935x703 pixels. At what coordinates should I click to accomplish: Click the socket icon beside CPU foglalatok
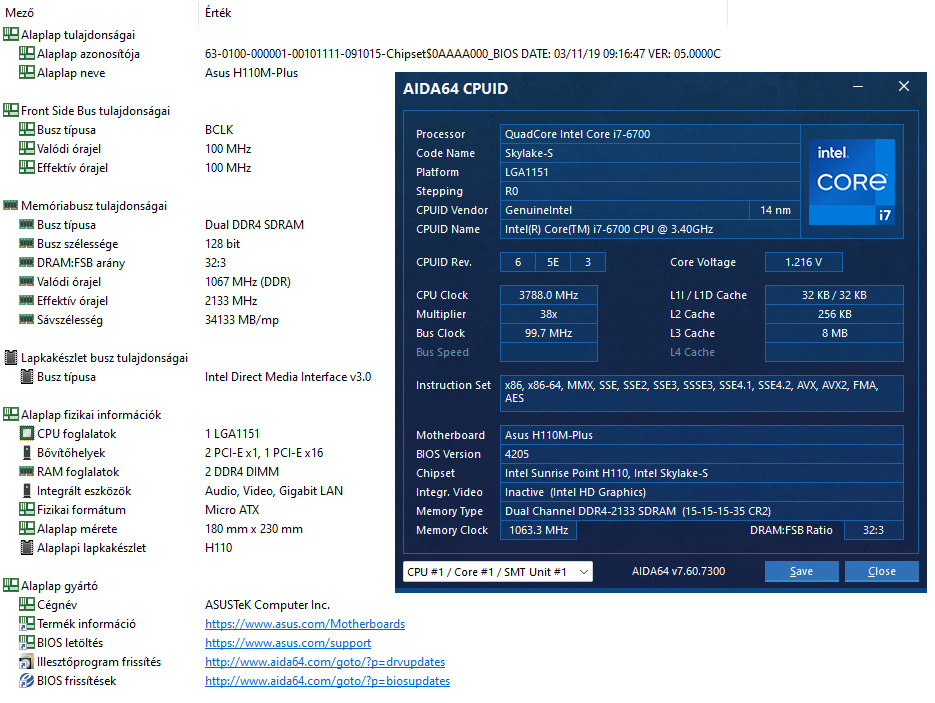27,433
